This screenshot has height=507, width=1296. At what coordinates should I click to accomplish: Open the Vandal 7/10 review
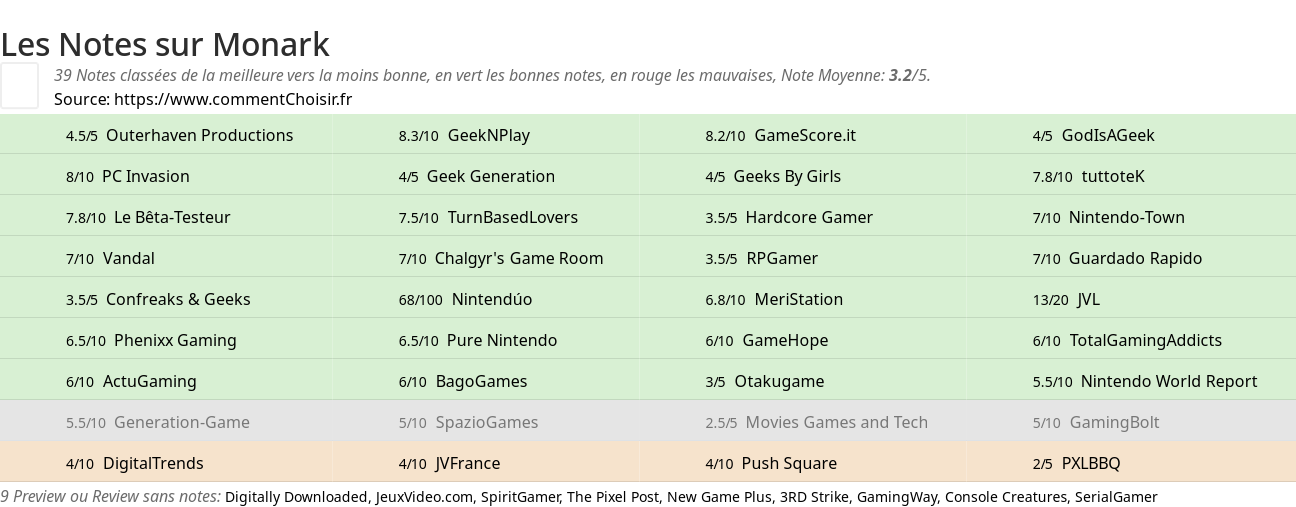[110, 258]
